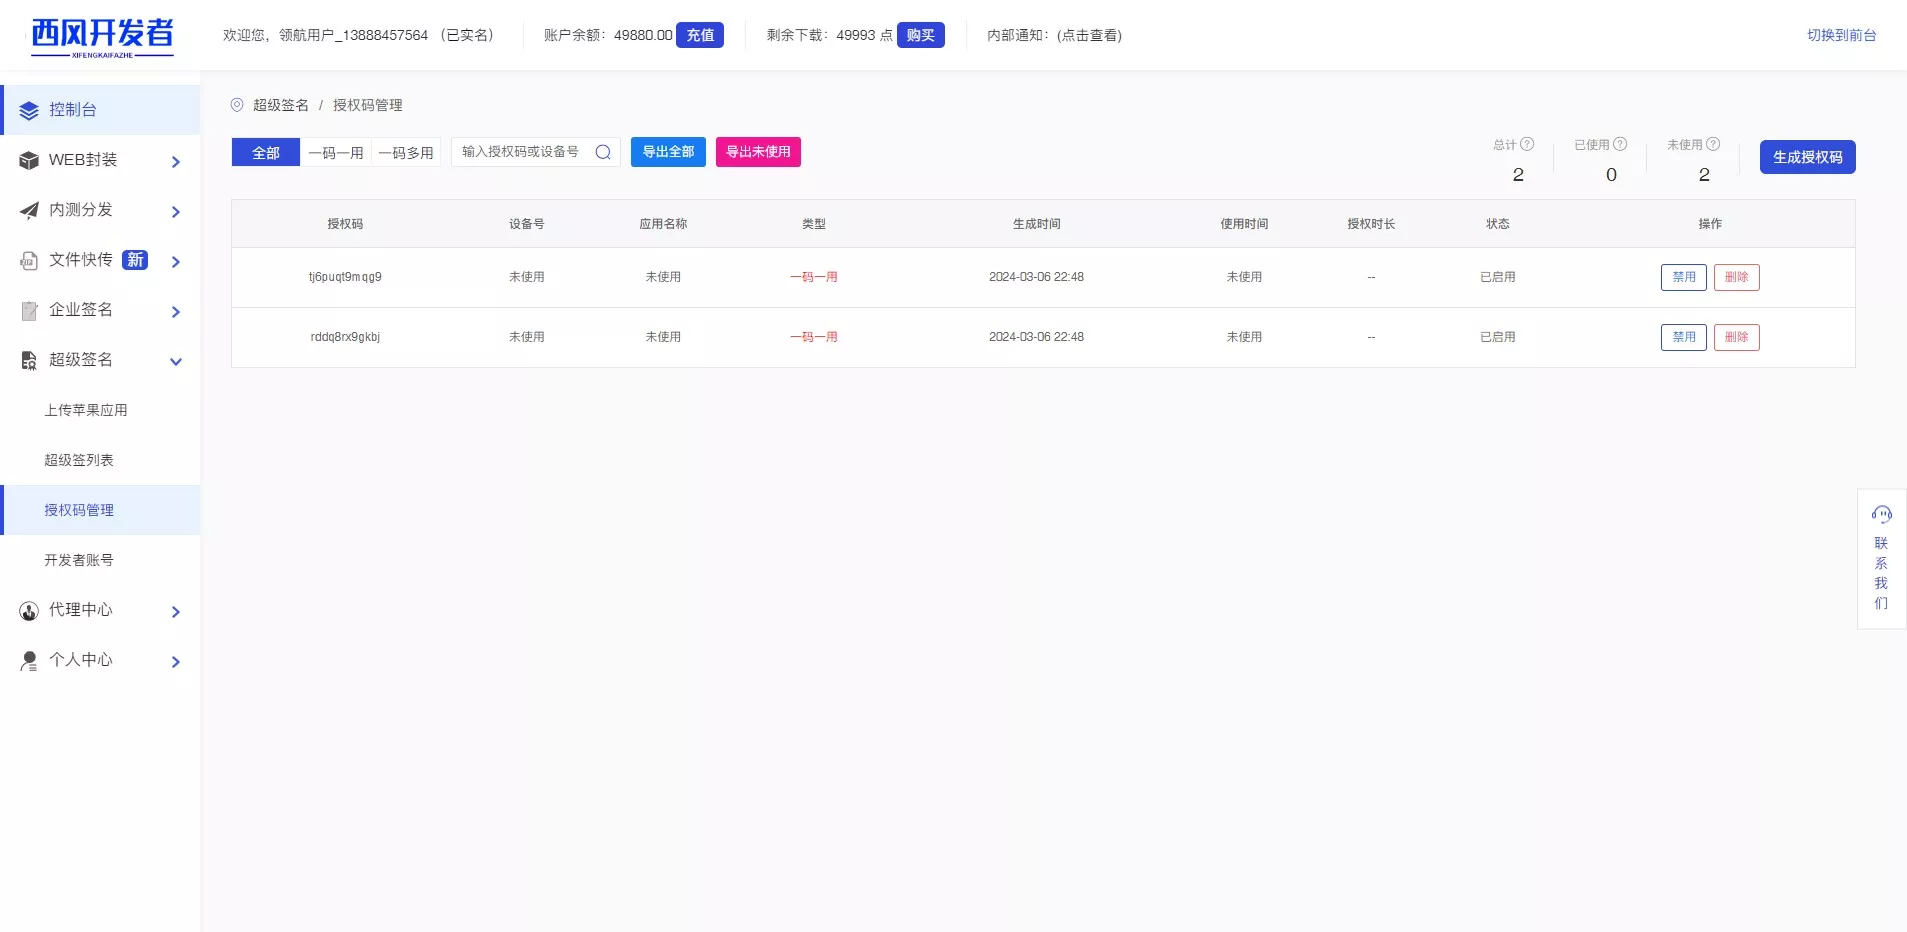Click the help icon next to 已使用
Viewport: 1907px width, 932px height.
coord(1620,144)
